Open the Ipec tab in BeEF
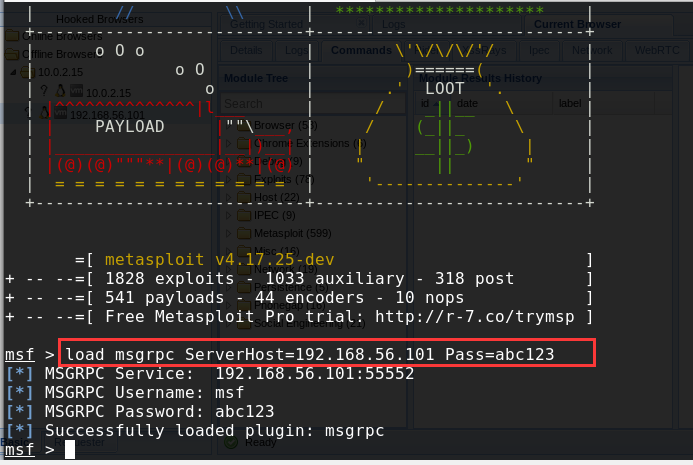Screen dimensions: 693x465 click(x=539, y=50)
